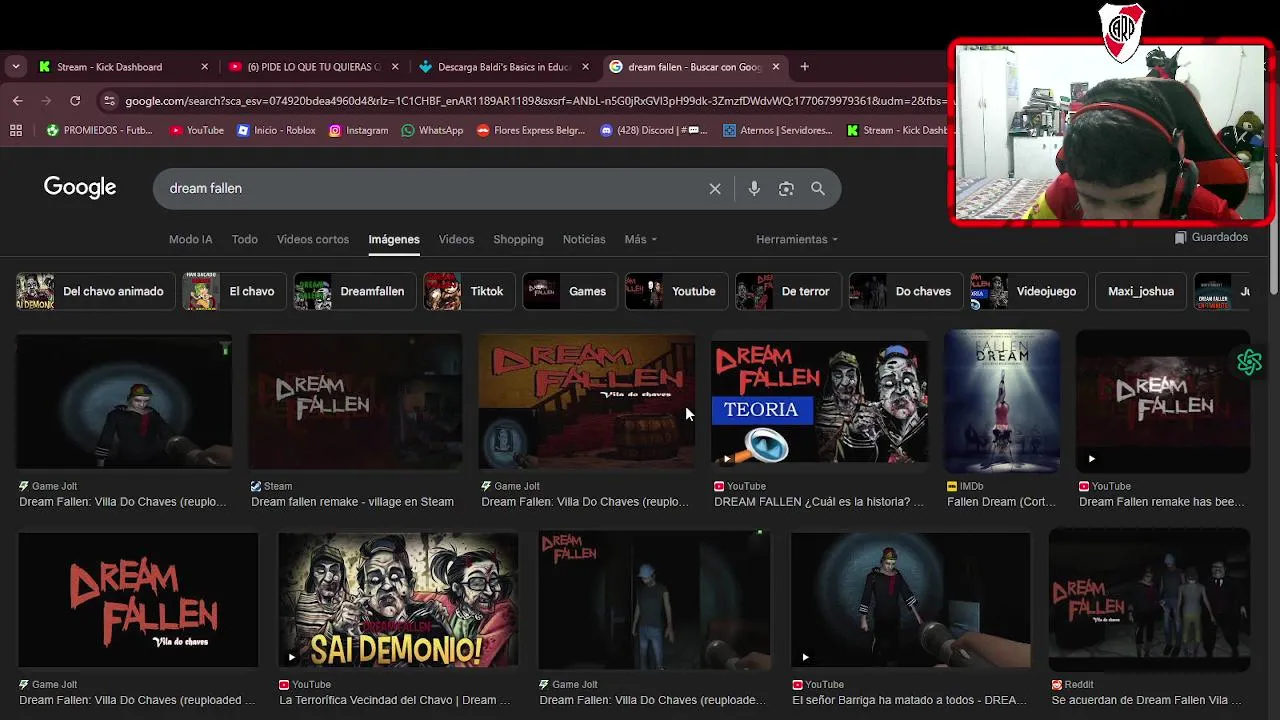Select the Shopping tab
Viewport: 1280px width, 720px height.
pos(518,239)
